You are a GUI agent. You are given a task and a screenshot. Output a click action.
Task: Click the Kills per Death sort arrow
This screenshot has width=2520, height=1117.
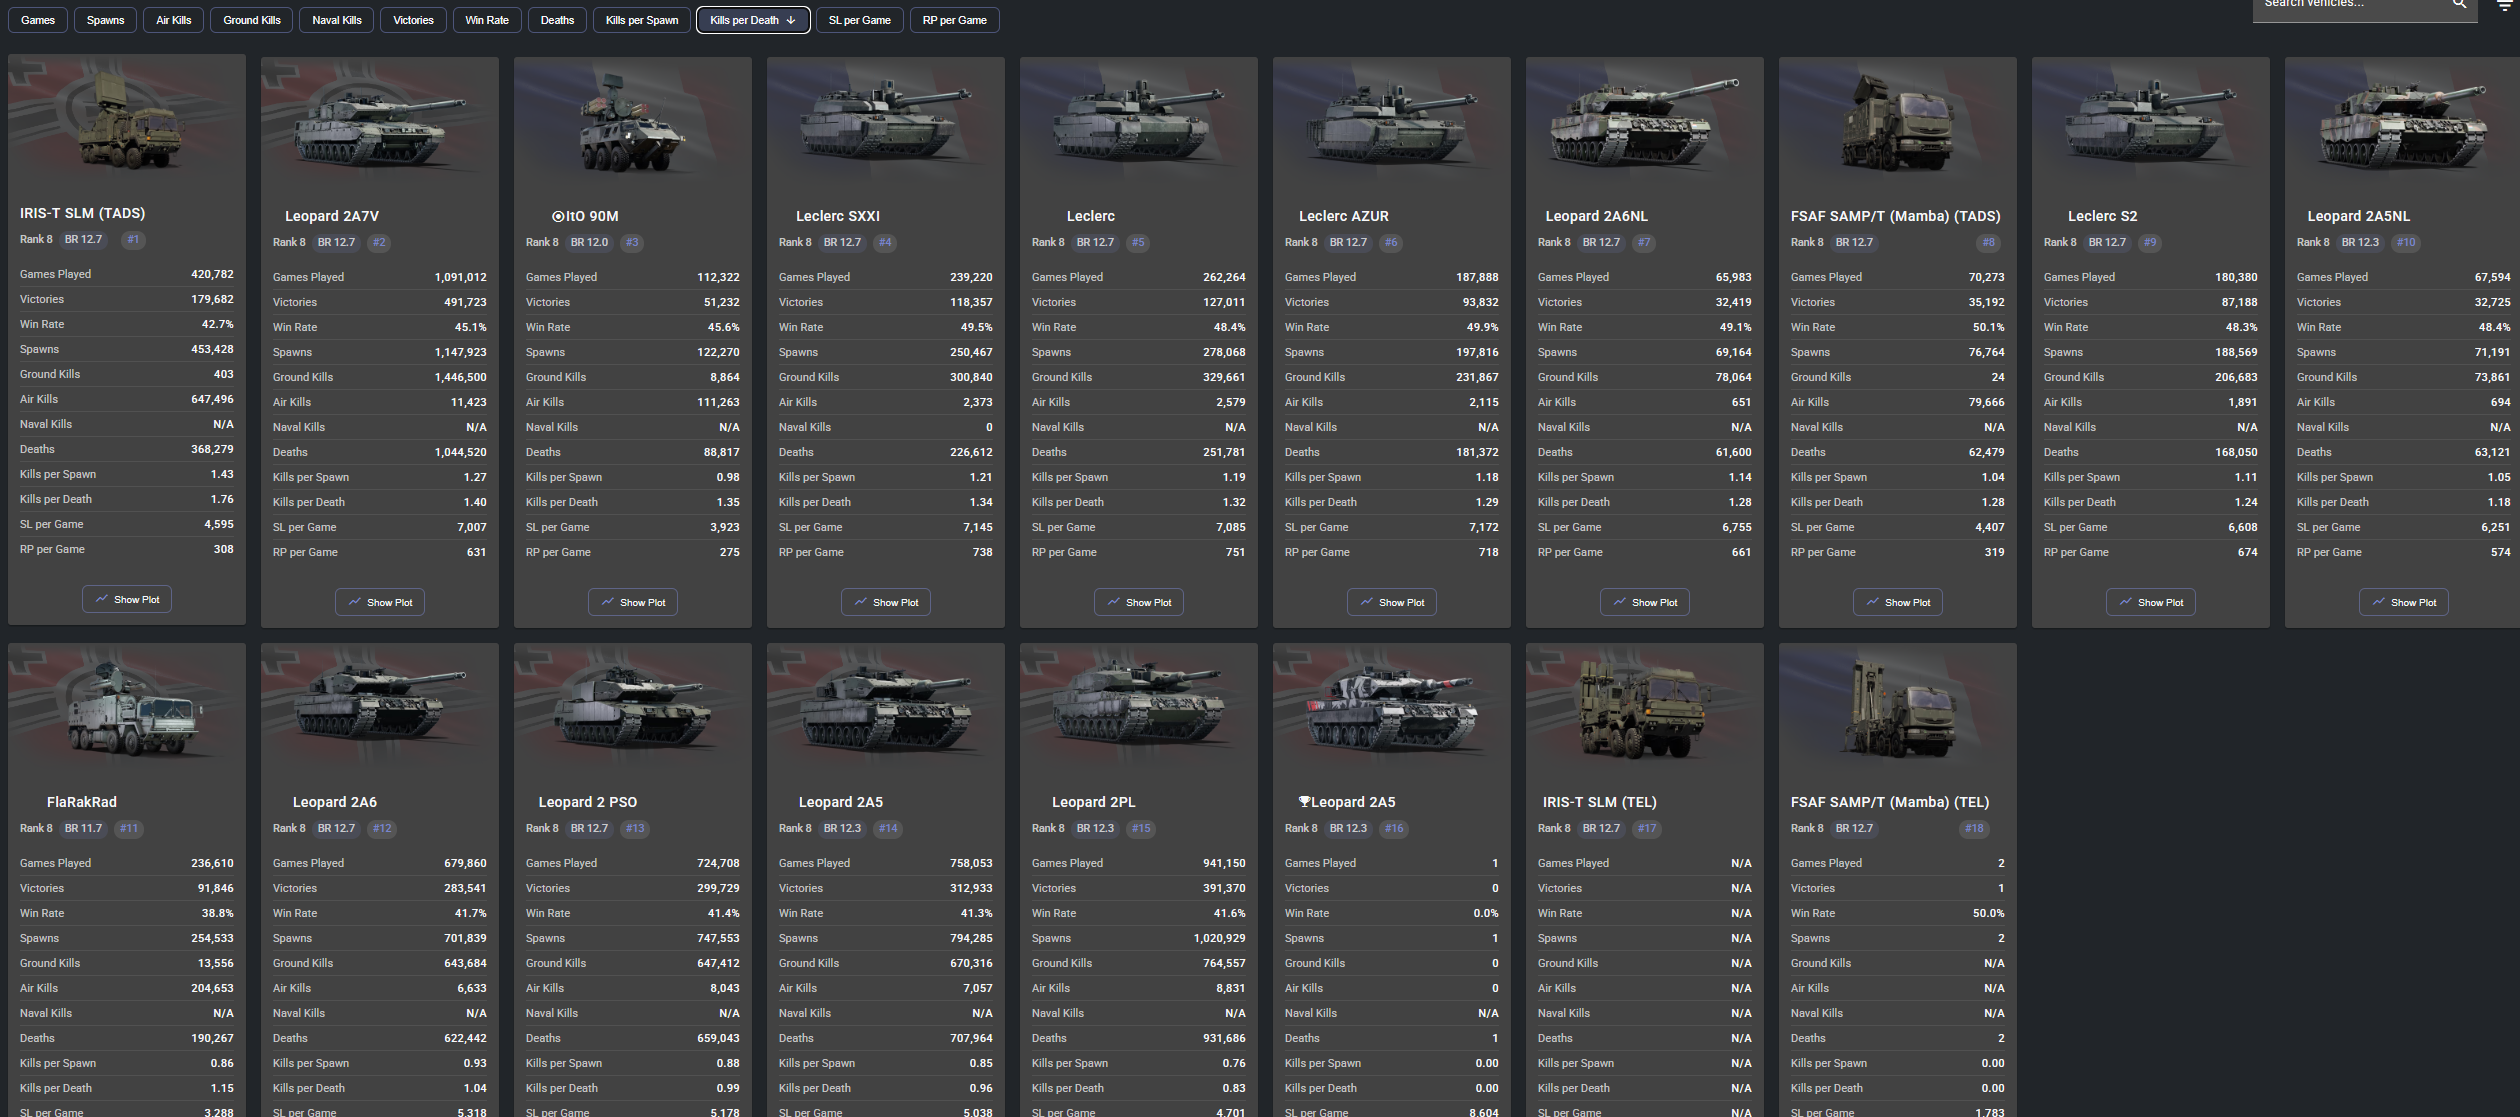(x=791, y=20)
